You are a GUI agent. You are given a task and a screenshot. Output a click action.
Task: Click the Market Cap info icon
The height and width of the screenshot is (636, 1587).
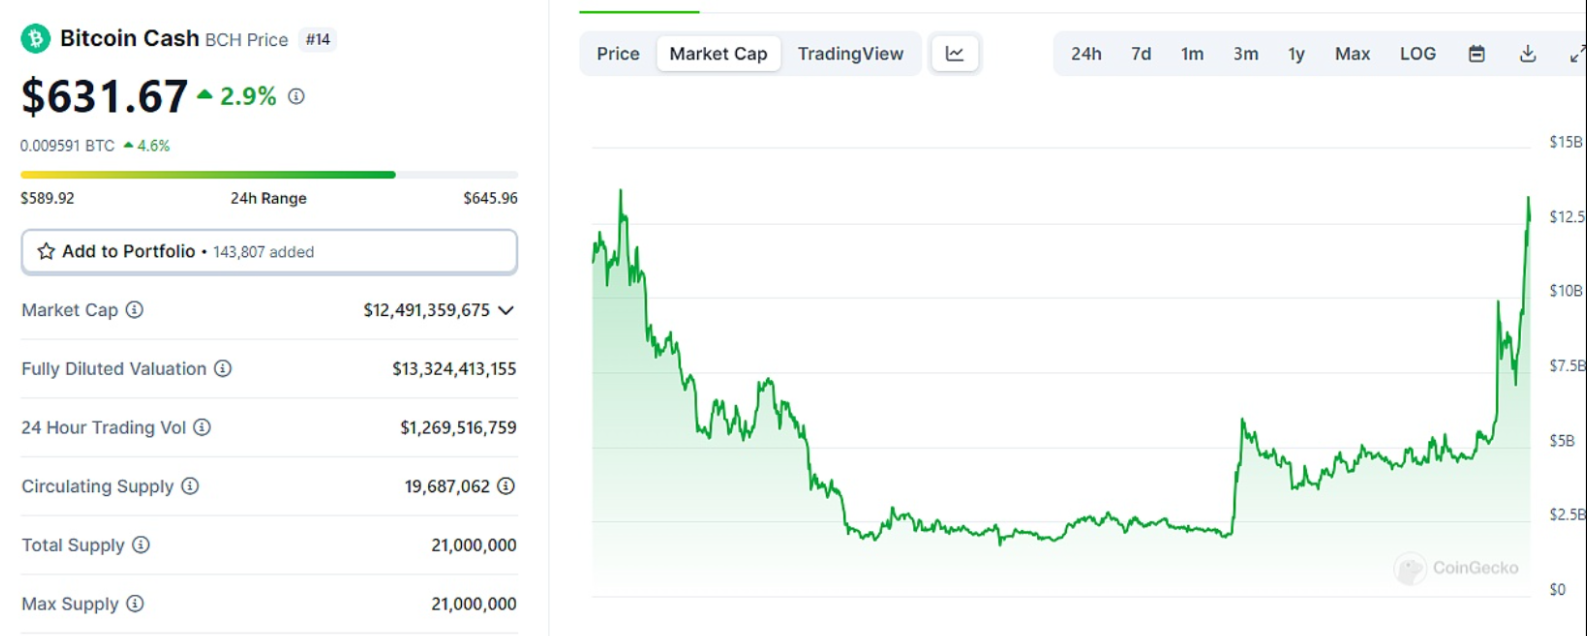[x=134, y=310]
